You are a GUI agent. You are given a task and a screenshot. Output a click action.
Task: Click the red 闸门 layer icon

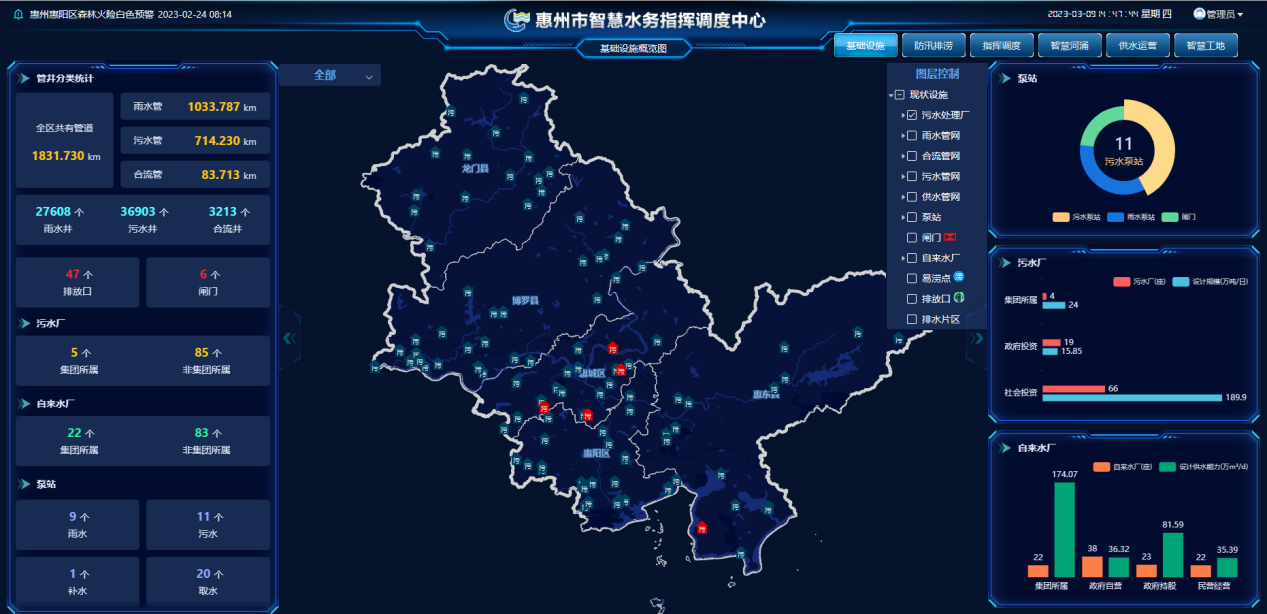pyautogui.click(x=950, y=238)
